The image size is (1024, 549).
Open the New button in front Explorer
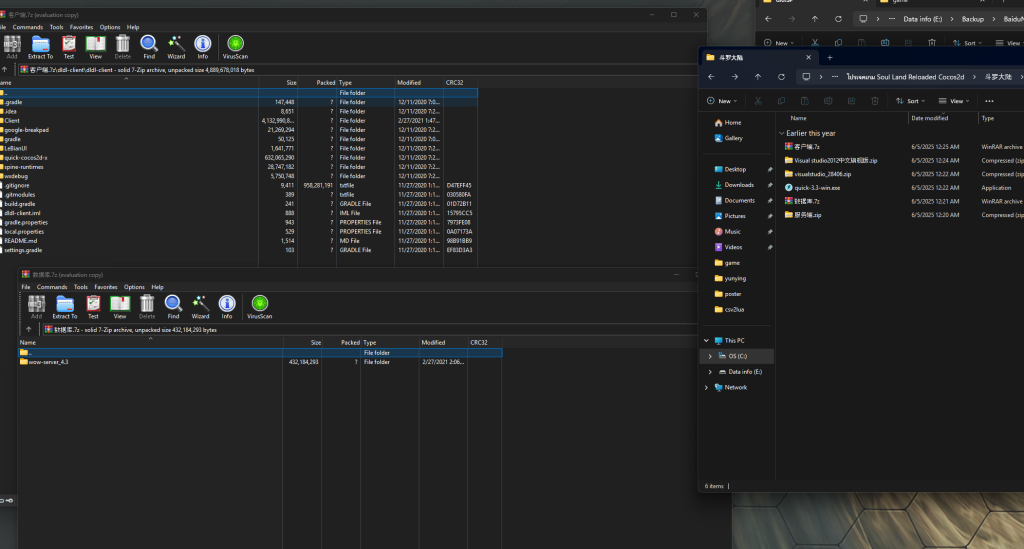tap(724, 101)
